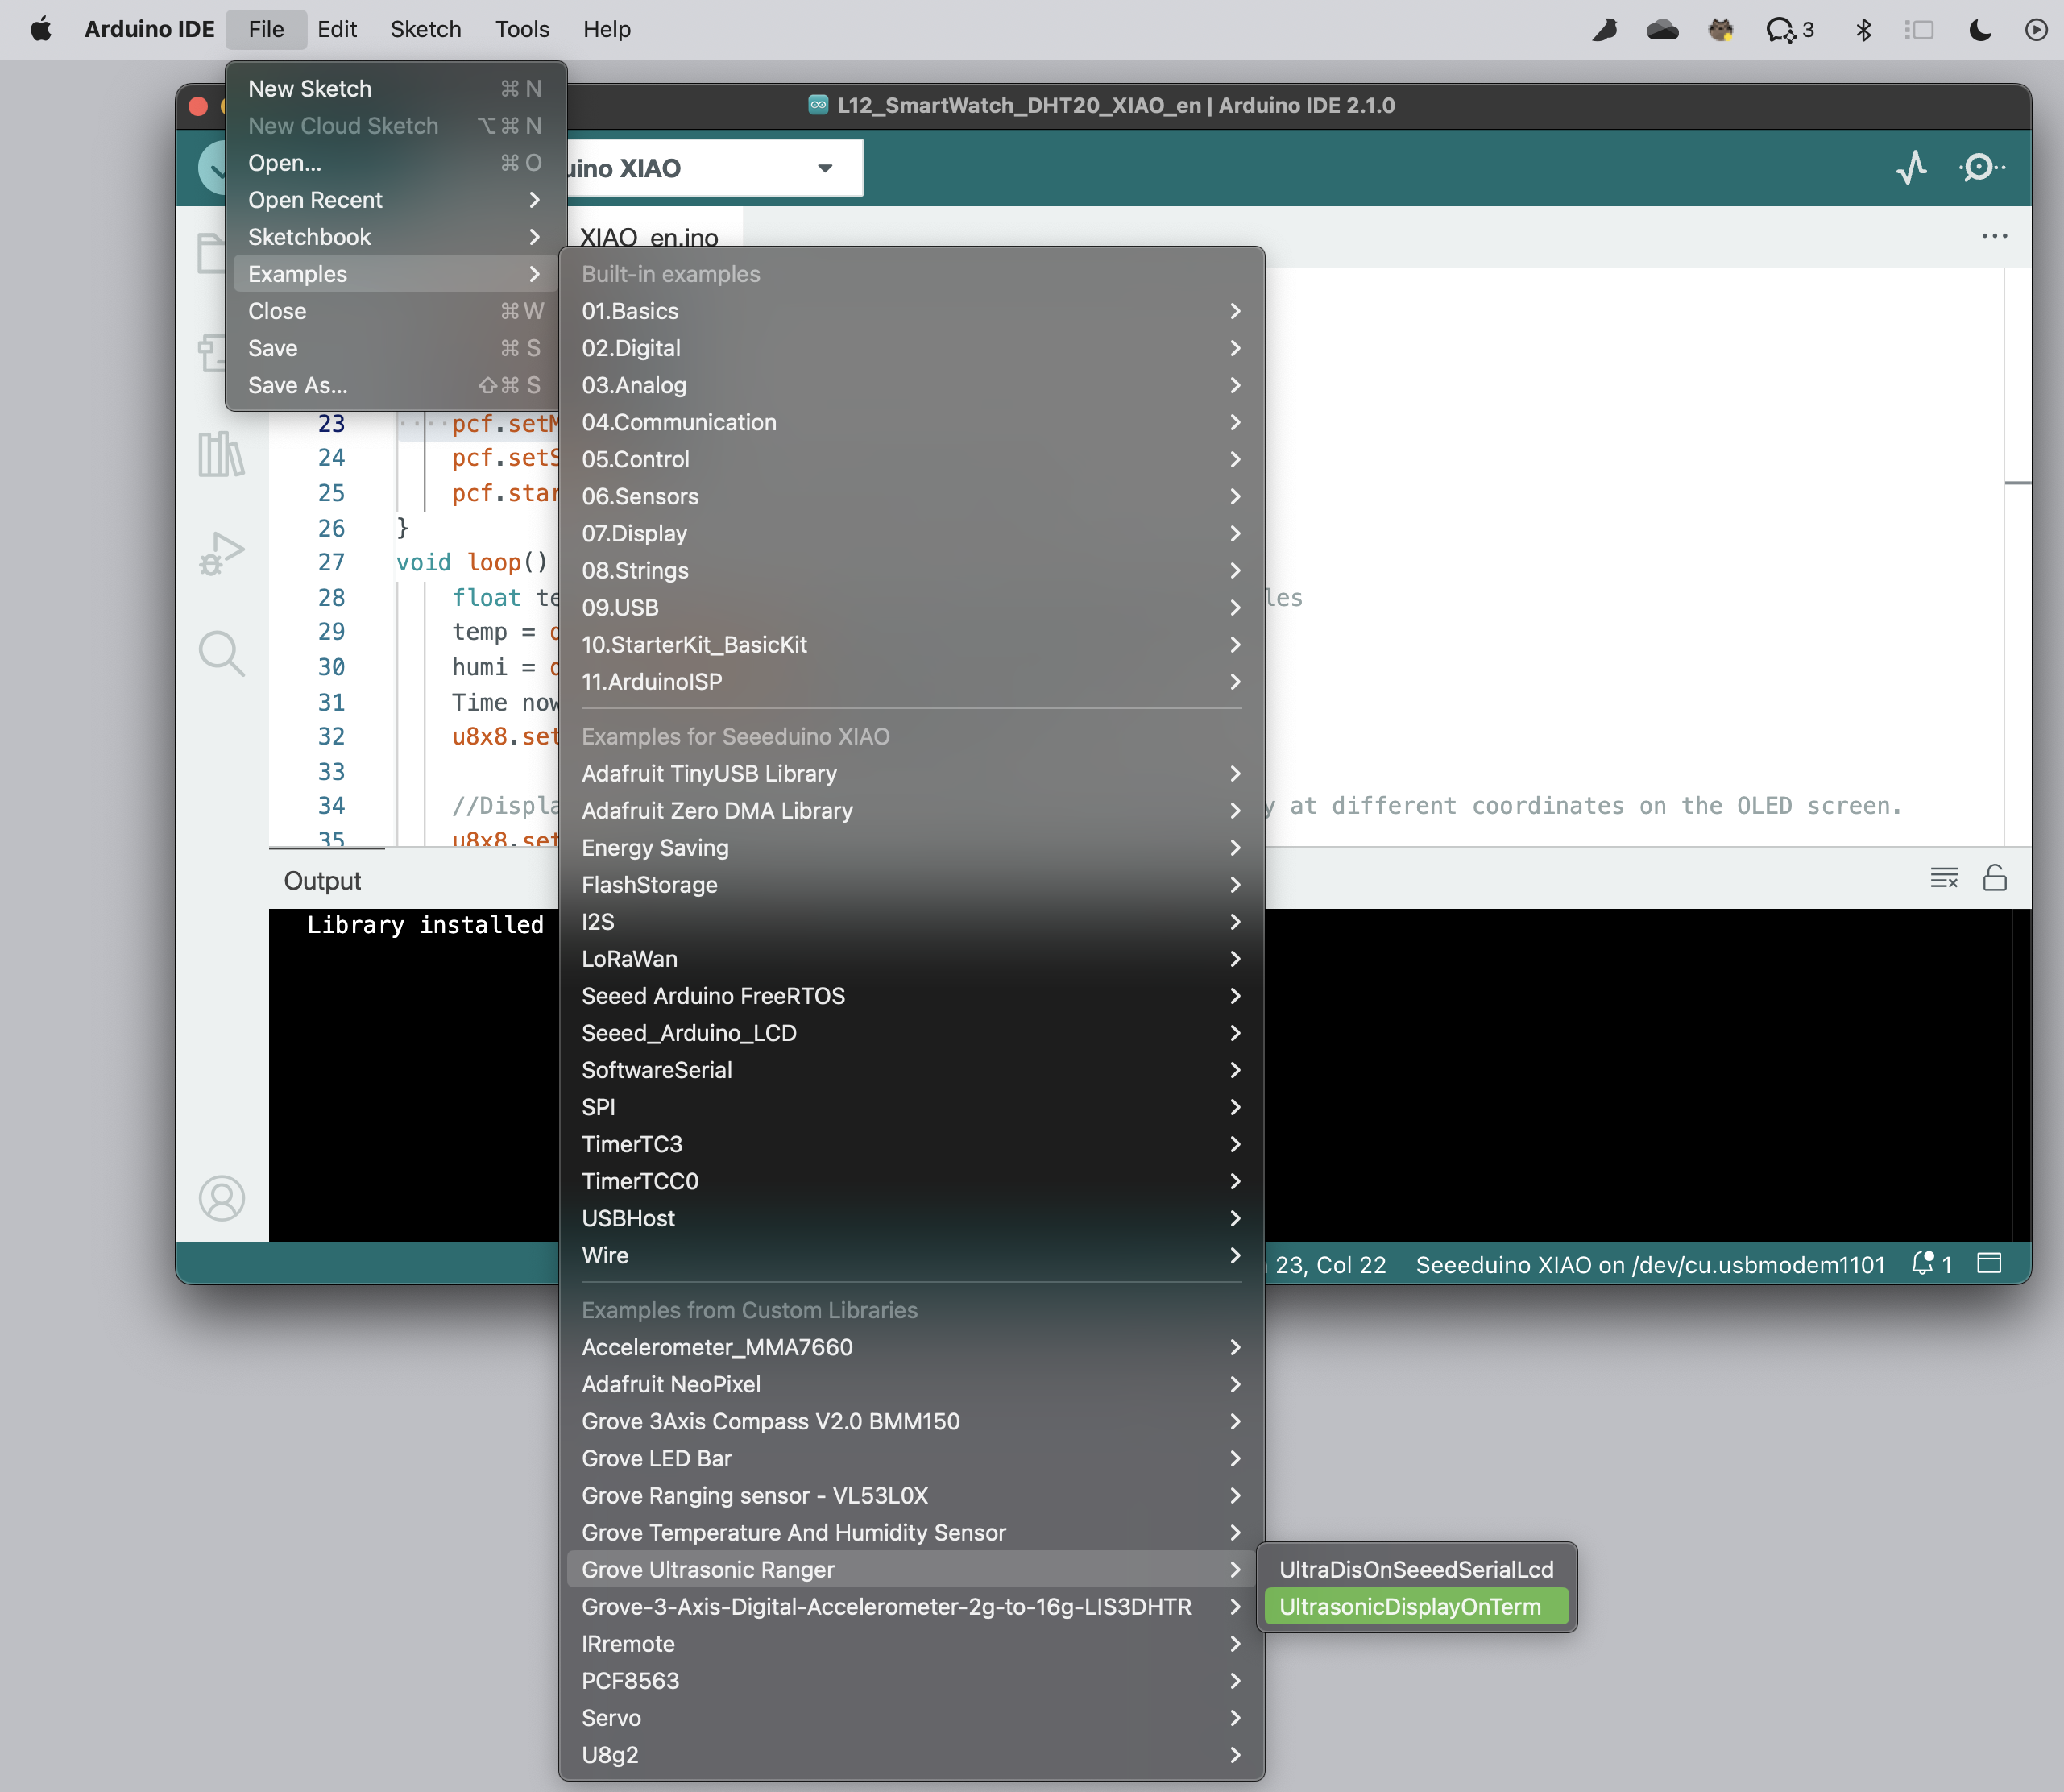2064x1792 pixels.
Task: Select Open... in the File menu
Action: 396,163
